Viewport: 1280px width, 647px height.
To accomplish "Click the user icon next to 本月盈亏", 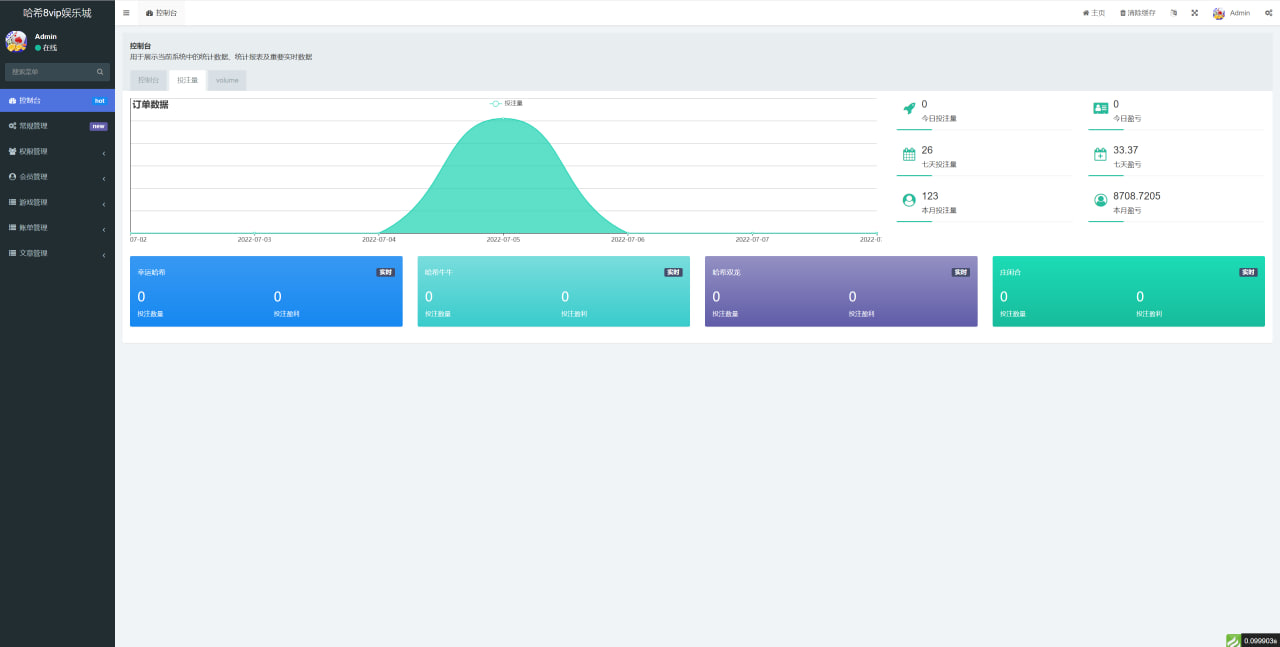I will pyautogui.click(x=1100, y=201).
